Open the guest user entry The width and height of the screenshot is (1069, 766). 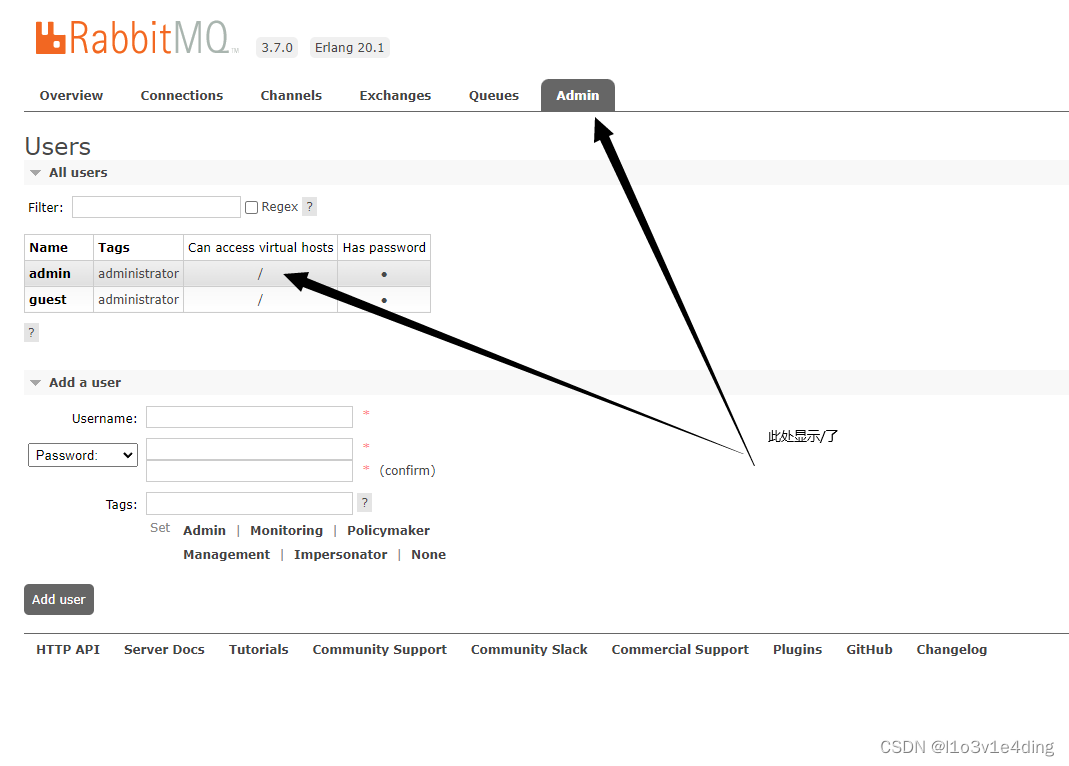48,300
